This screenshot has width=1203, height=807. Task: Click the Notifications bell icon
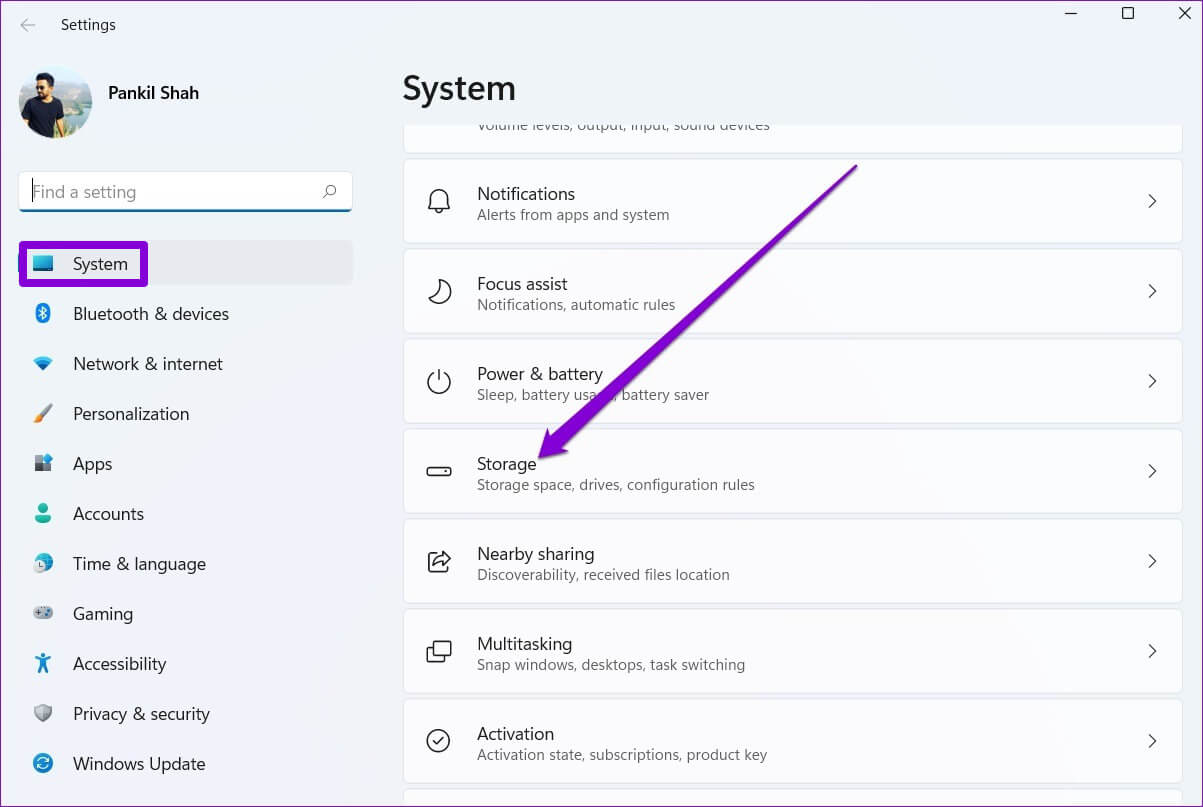[x=439, y=202]
